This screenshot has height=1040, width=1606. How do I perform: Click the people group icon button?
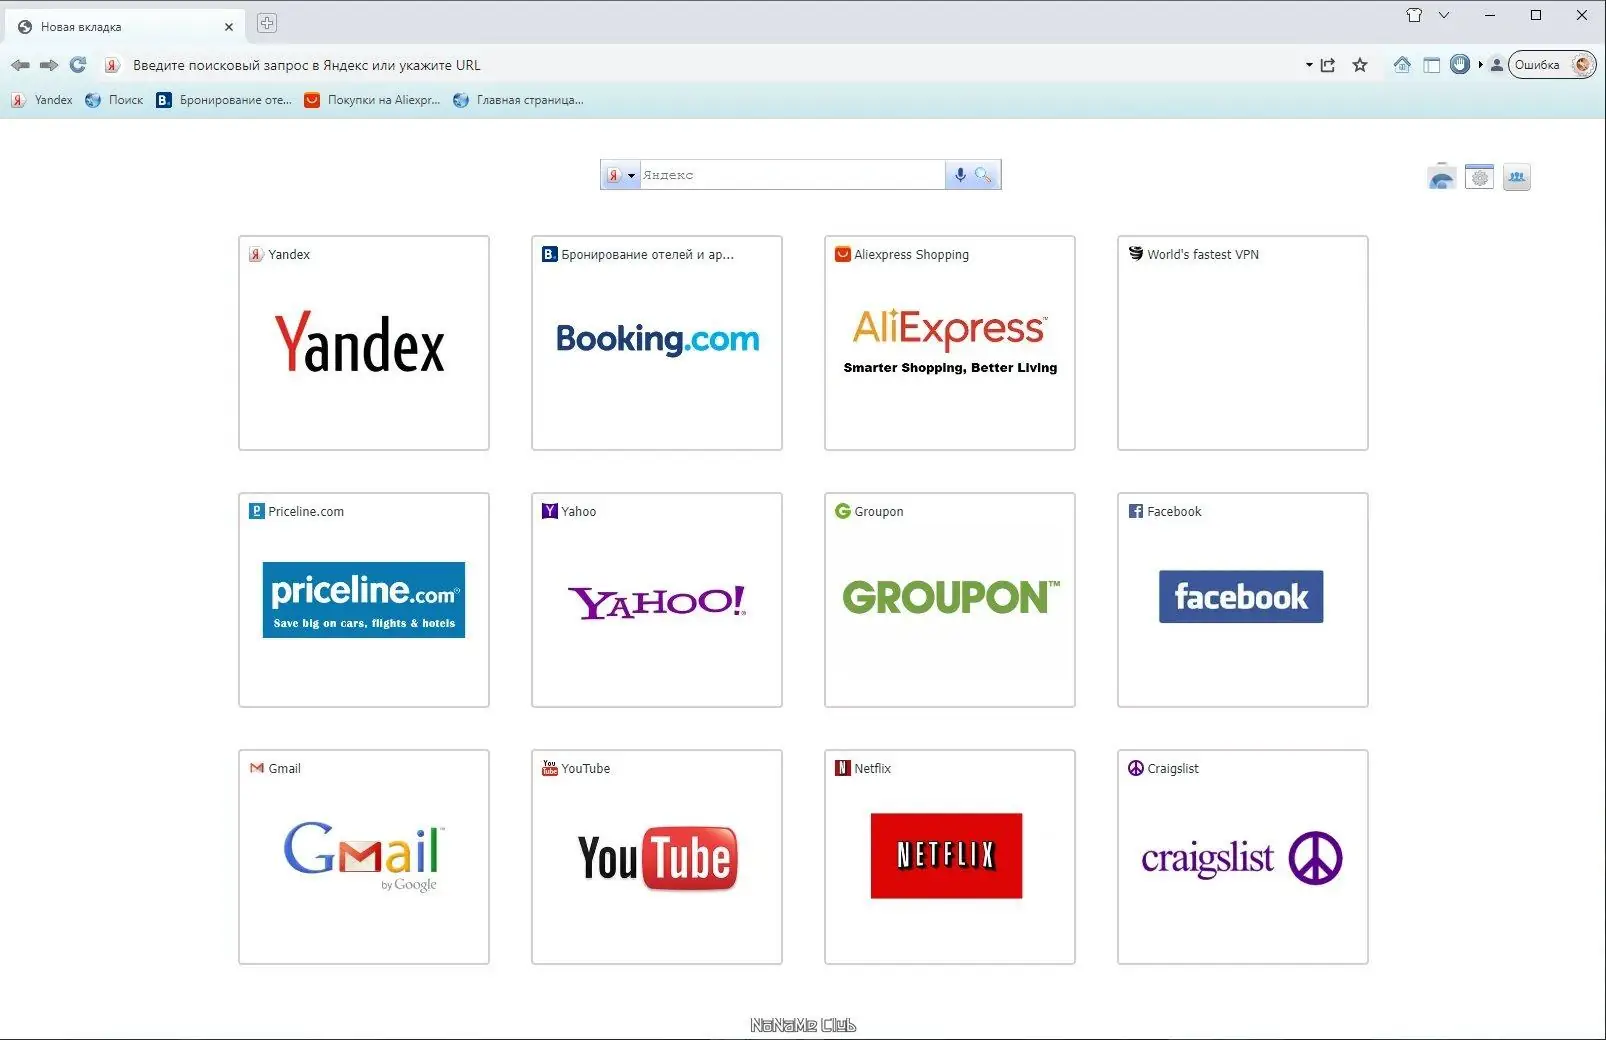[1517, 177]
